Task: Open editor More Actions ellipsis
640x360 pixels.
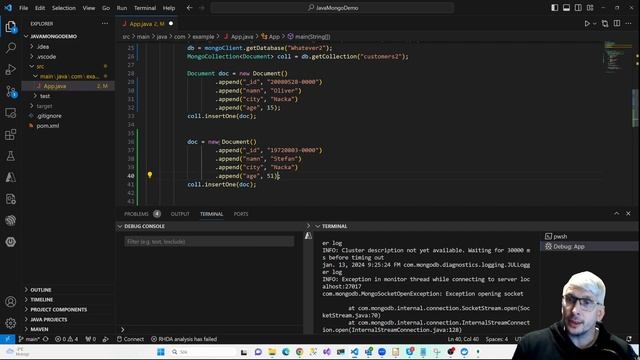Action: (x=629, y=24)
